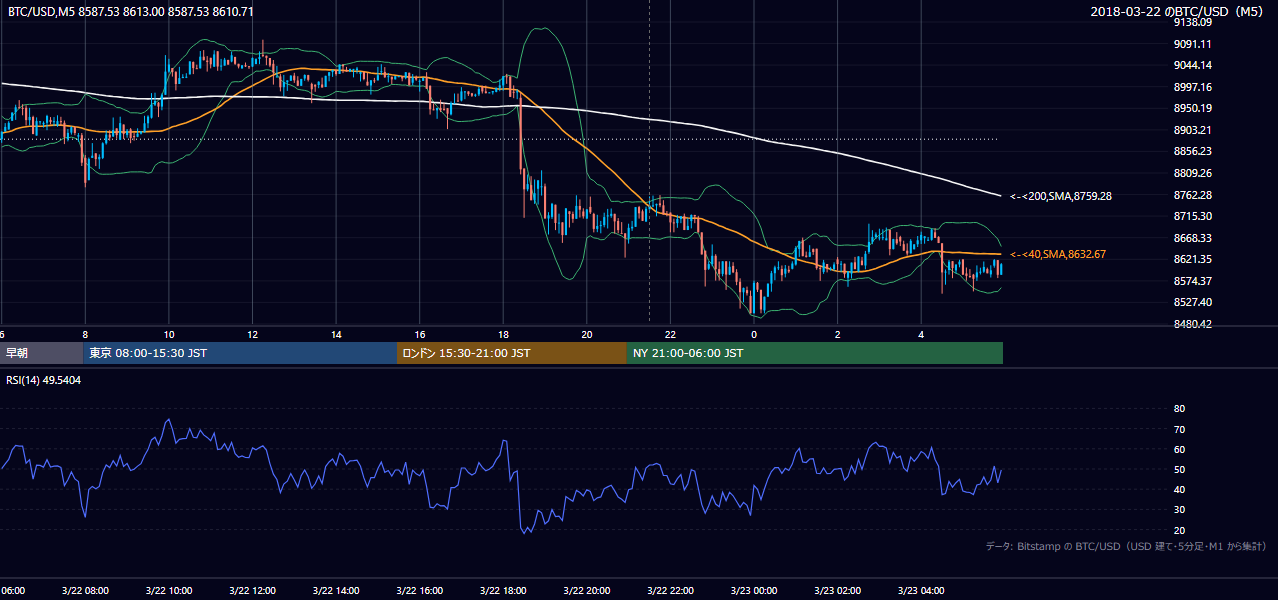Click RSI scale level 60
Screen dimensions: 1278x600
[x=1179, y=449]
